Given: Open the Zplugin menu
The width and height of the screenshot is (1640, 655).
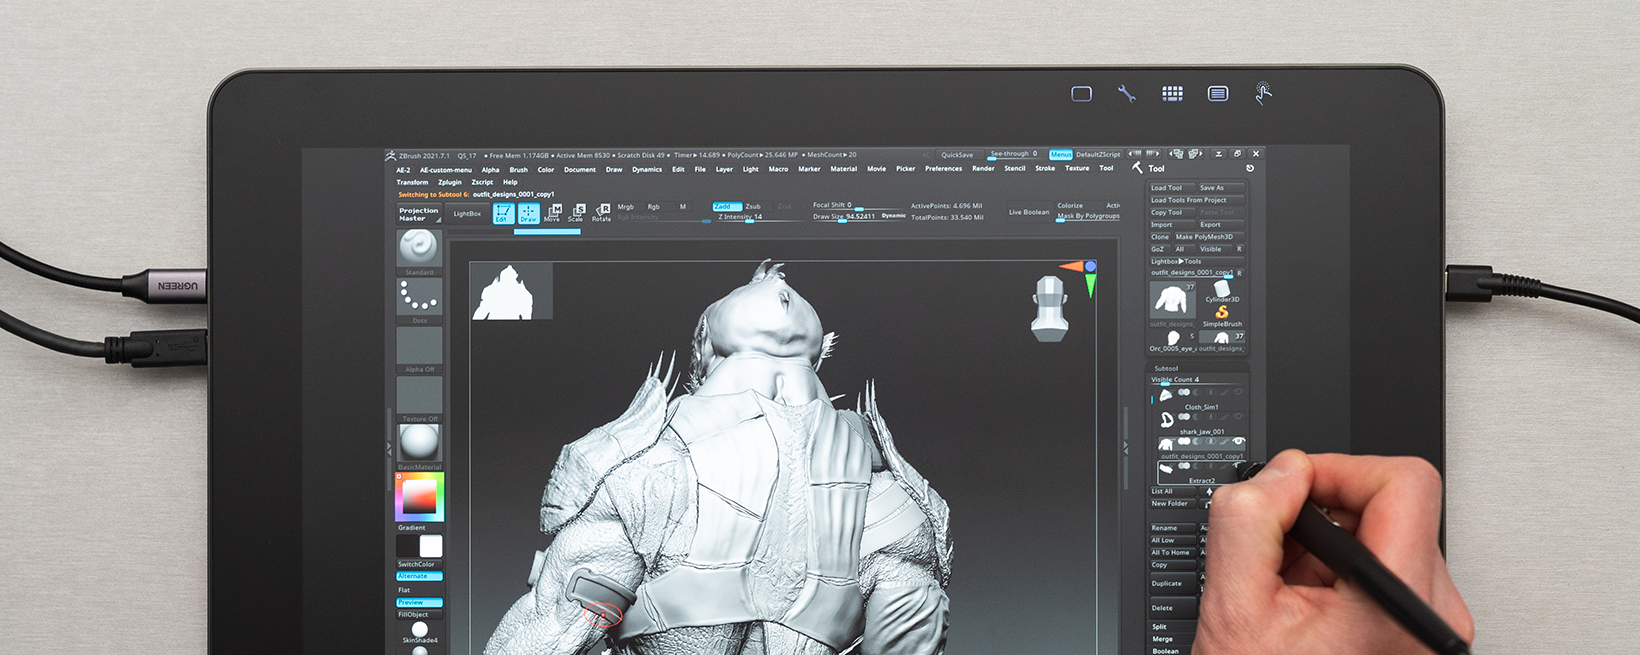Looking at the screenshot, I should pos(450,182).
